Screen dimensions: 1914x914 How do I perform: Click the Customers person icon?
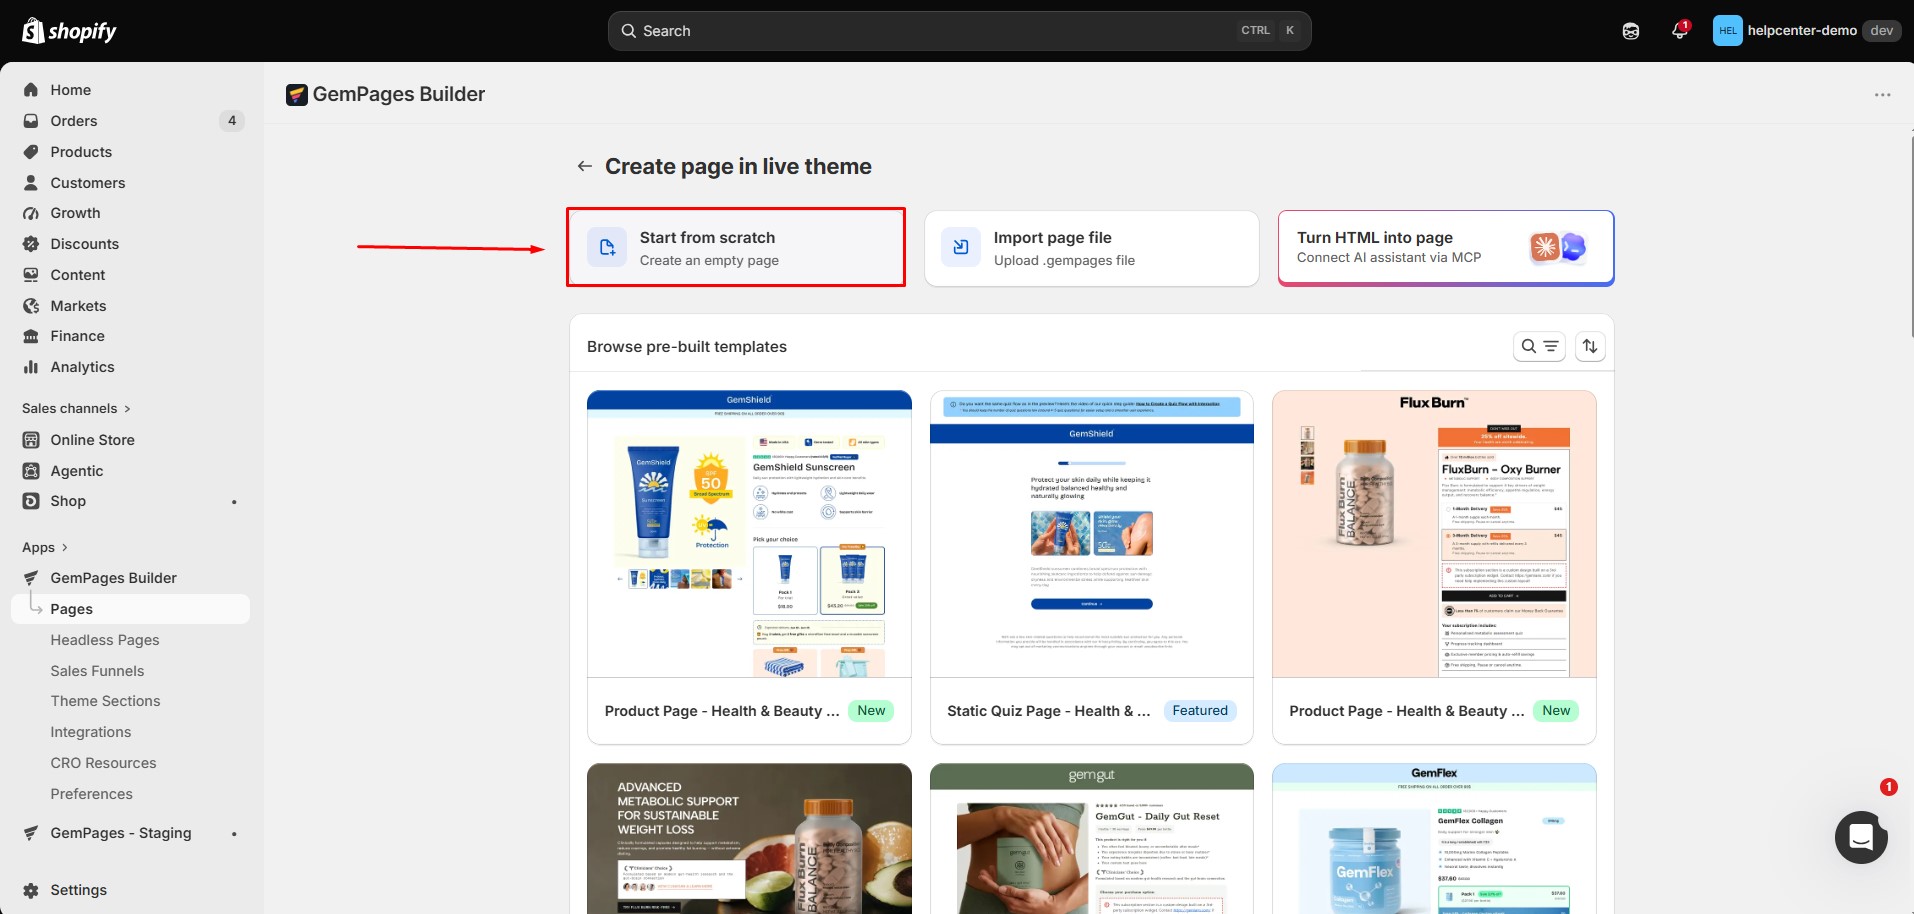click(31, 183)
